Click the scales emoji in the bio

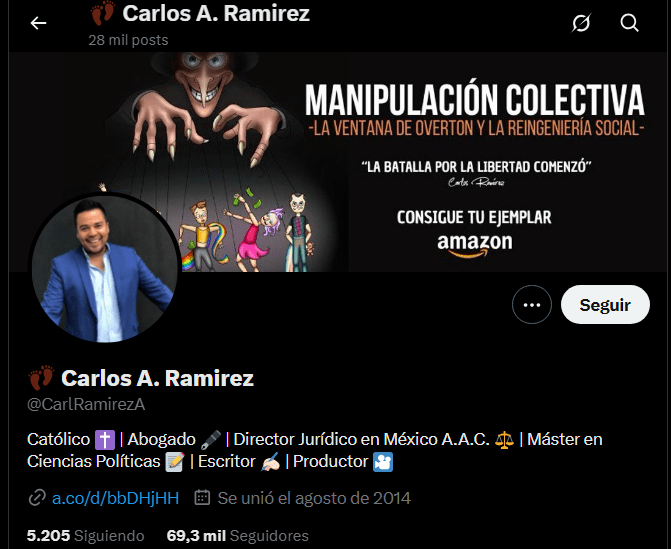[x=504, y=439]
